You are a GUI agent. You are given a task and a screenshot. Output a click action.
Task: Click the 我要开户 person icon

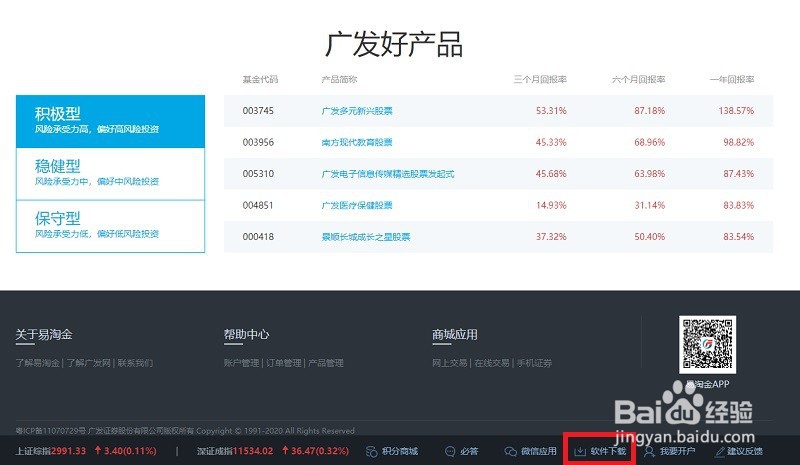coord(649,452)
